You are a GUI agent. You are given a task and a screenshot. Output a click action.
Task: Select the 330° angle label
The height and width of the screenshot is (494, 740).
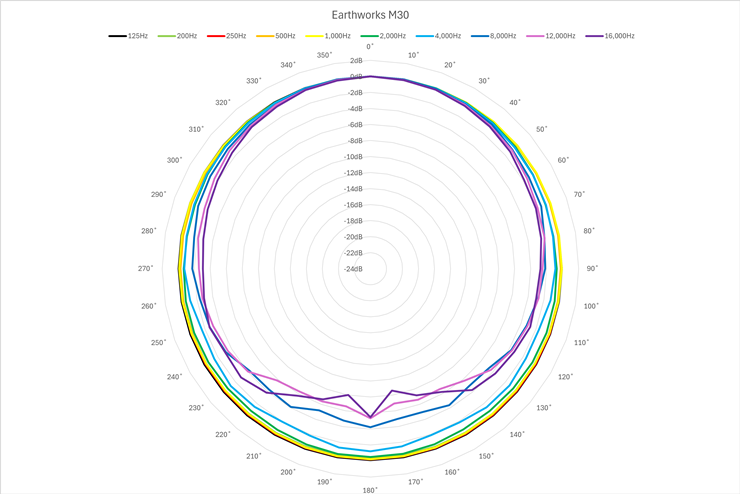click(x=254, y=81)
